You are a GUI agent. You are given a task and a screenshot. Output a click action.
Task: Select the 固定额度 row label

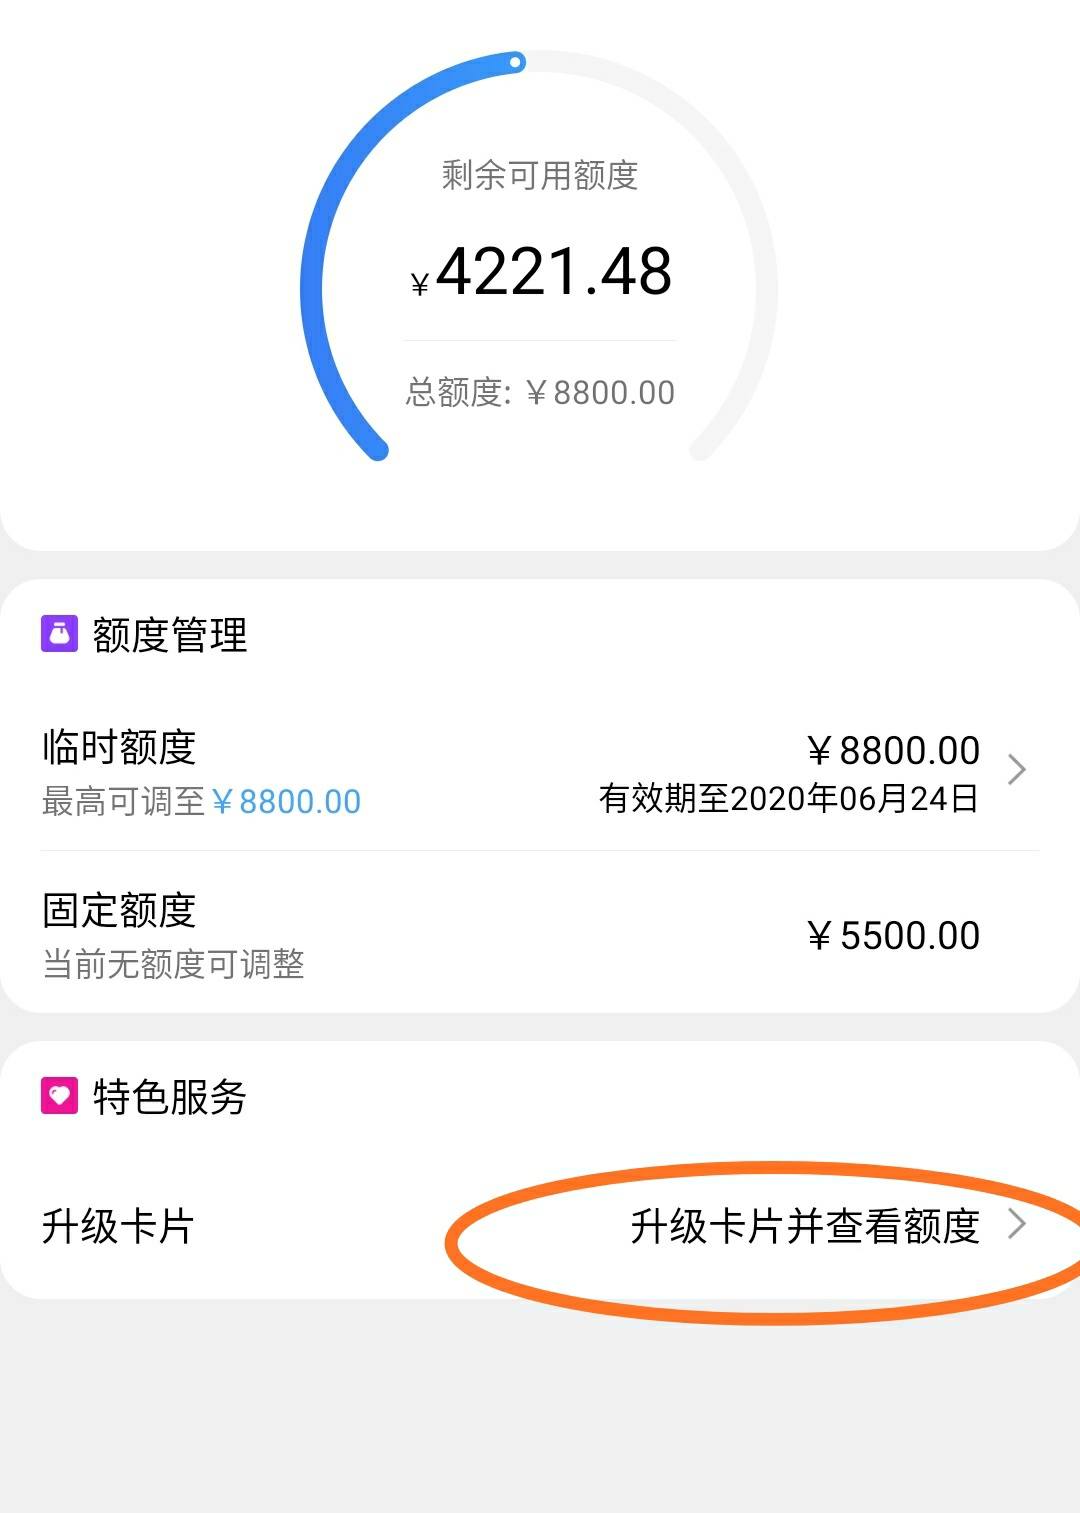pos(119,909)
